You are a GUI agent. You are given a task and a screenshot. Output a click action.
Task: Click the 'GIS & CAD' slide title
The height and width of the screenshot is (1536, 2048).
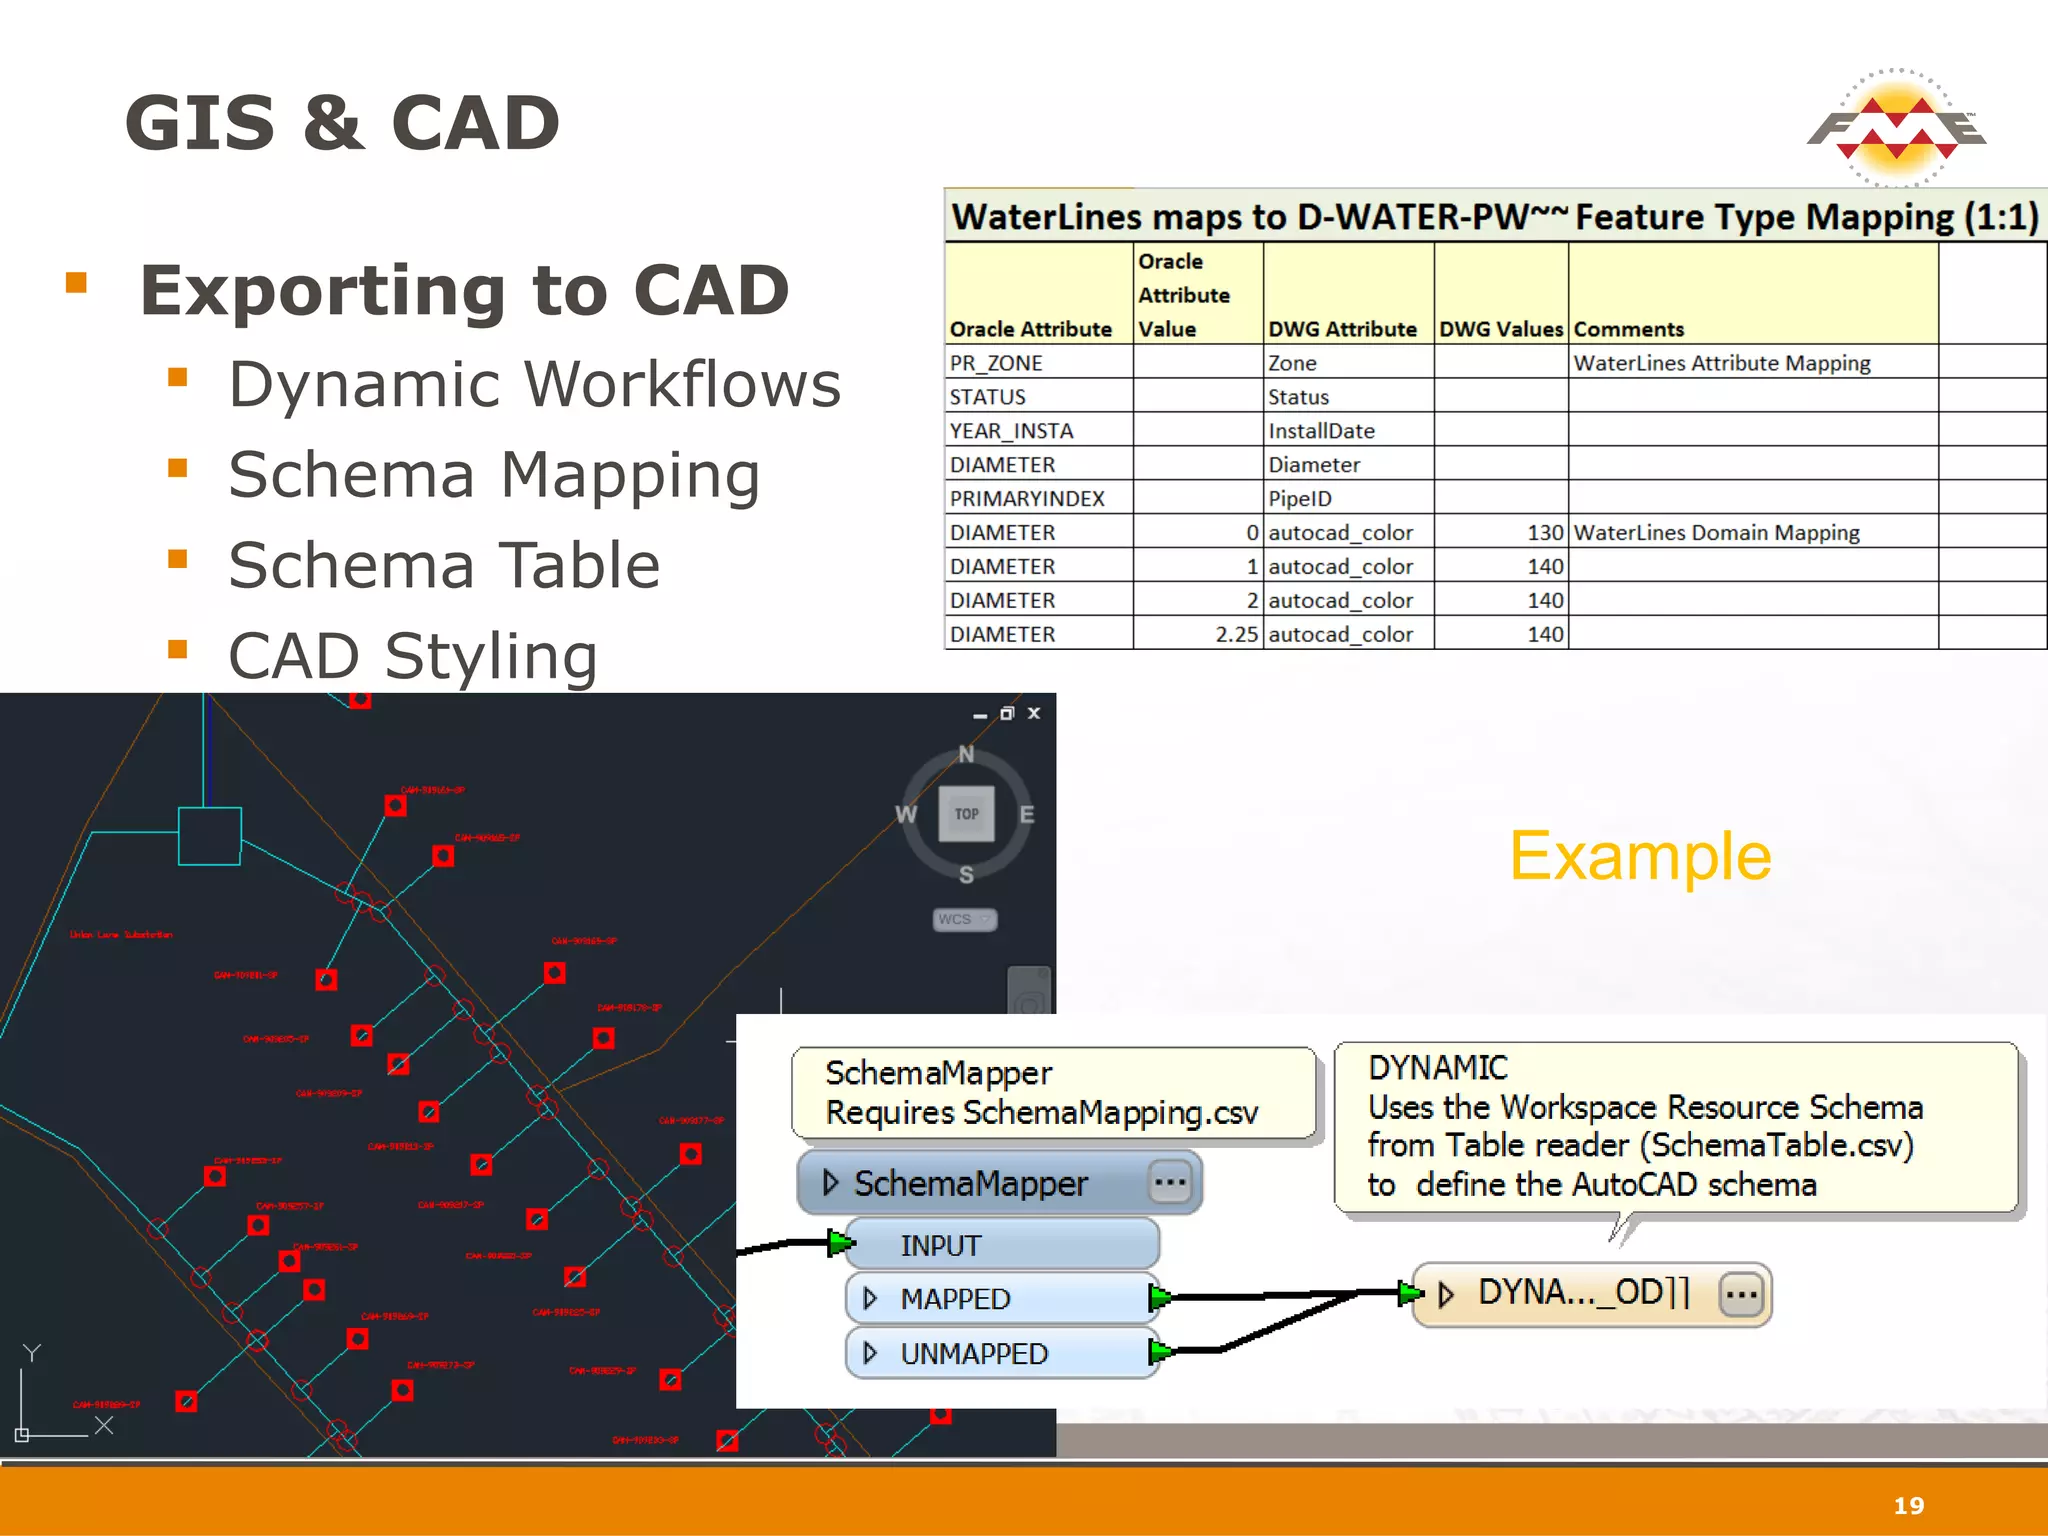[x=342, y=123]
